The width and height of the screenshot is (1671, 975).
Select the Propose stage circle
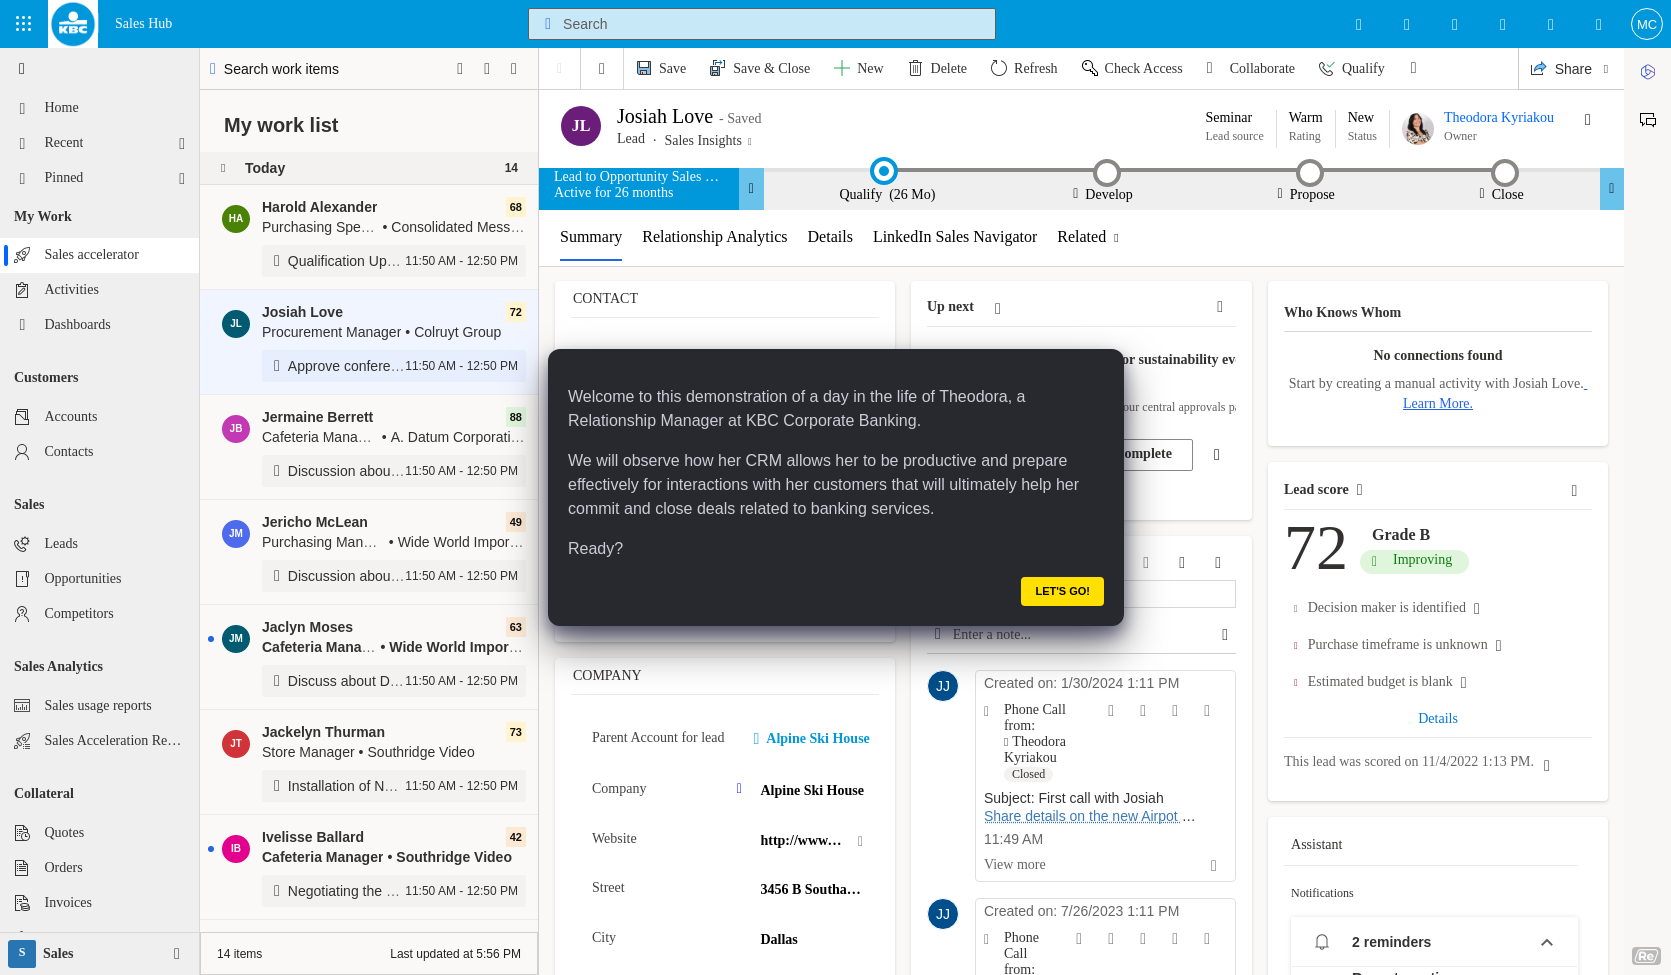point(1309,172)
